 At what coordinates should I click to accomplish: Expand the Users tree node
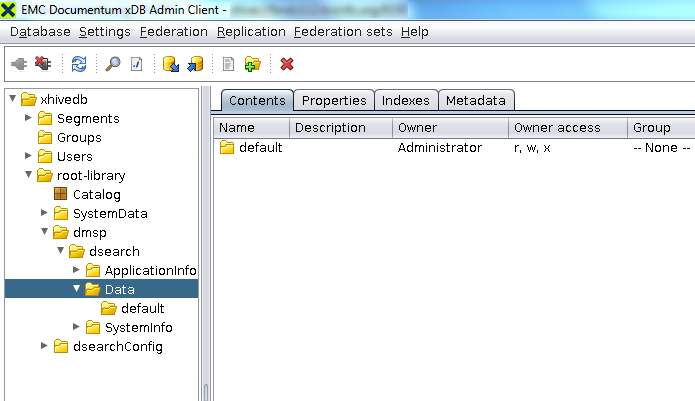[x=28, y=156]
